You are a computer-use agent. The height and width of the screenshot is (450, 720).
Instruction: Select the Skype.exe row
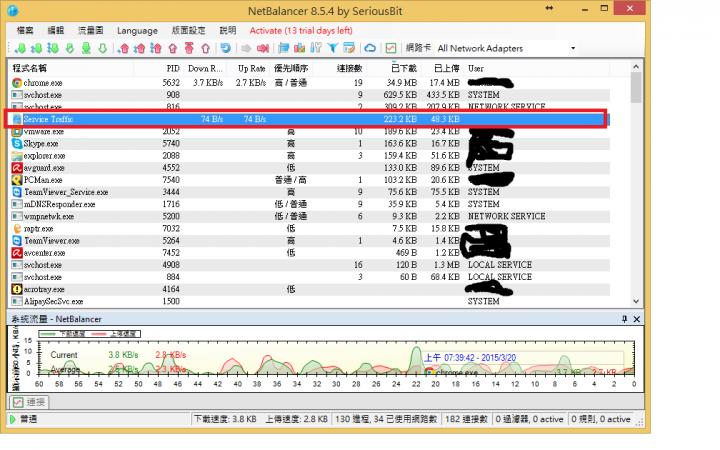(309, 144)
